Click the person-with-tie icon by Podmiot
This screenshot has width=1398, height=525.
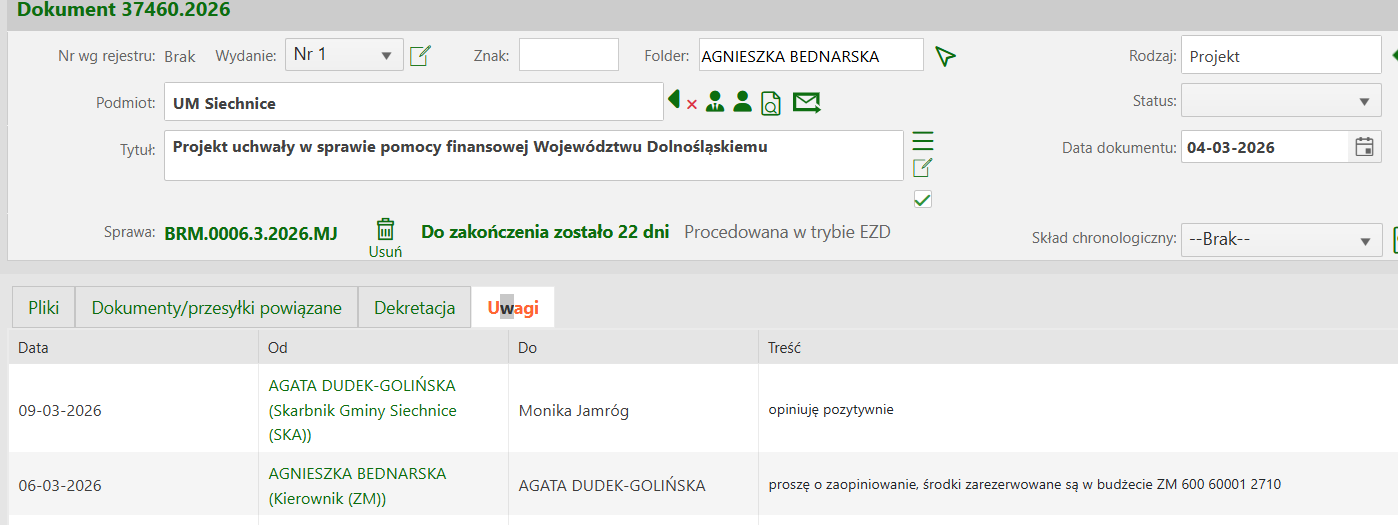(x=715, y=101)
